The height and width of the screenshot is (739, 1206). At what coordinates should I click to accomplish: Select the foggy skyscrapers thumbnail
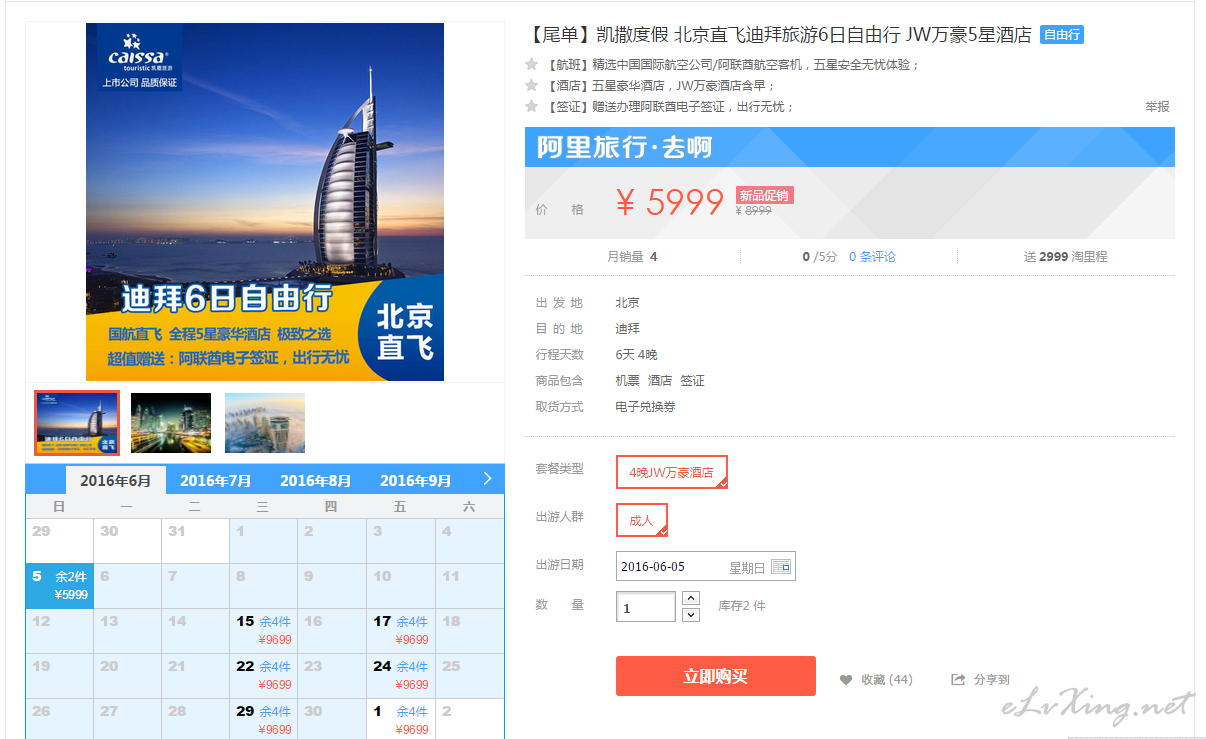click(265, 423)
